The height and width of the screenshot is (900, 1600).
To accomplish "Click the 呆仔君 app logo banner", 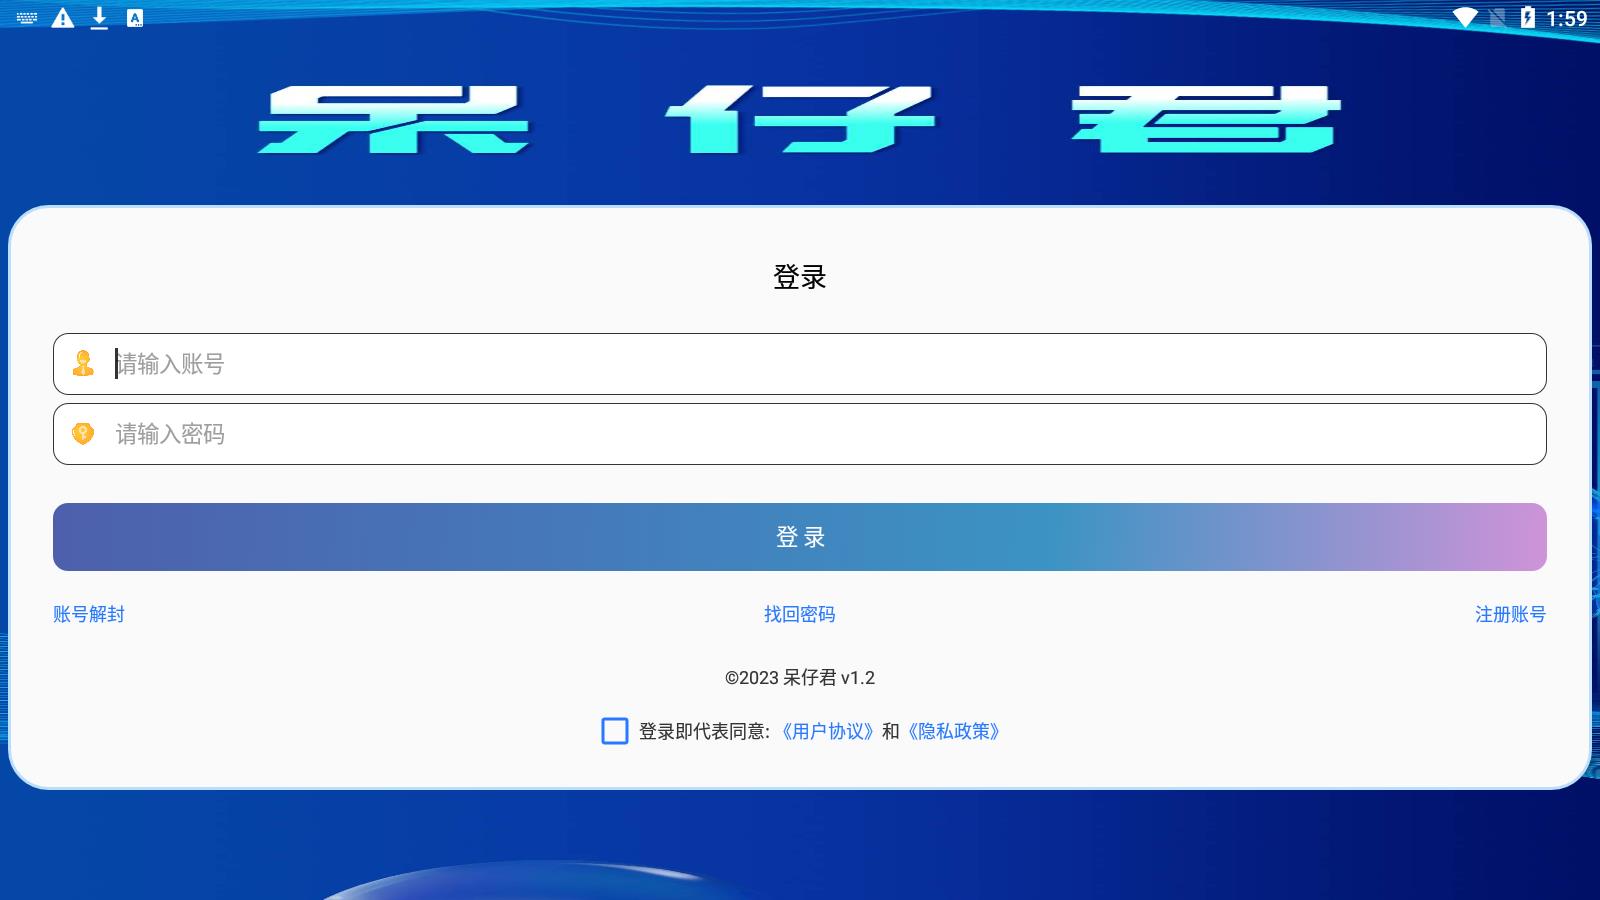I will 800,120.
